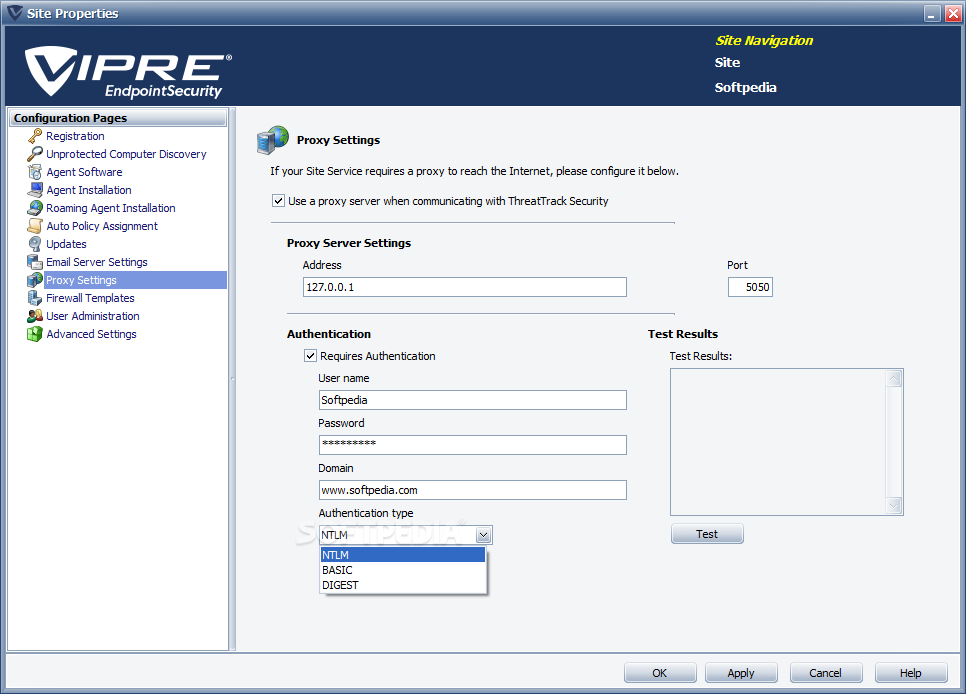
Task: Click the Site navigation link
Action: [728, 62]
